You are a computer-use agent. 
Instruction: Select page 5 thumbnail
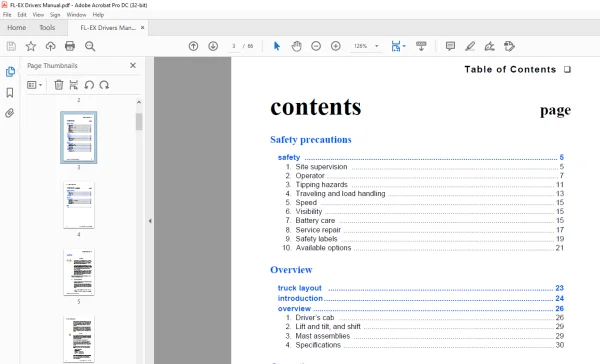[79, 272]
